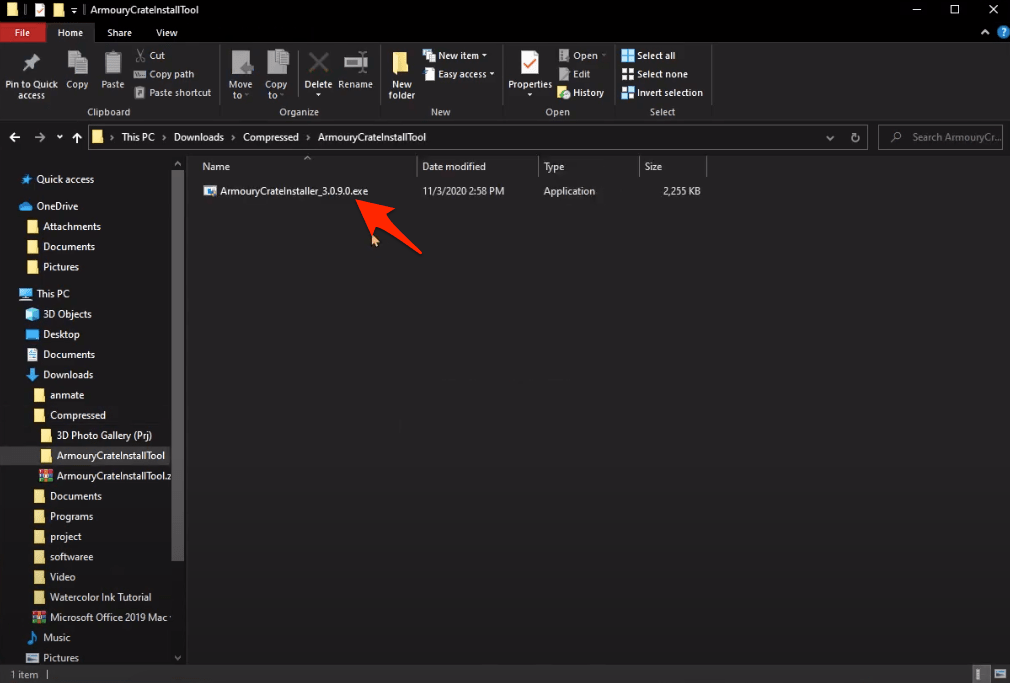1010x683 pixels.
Task: Refresh the folder view
Action: coord(855,138)
